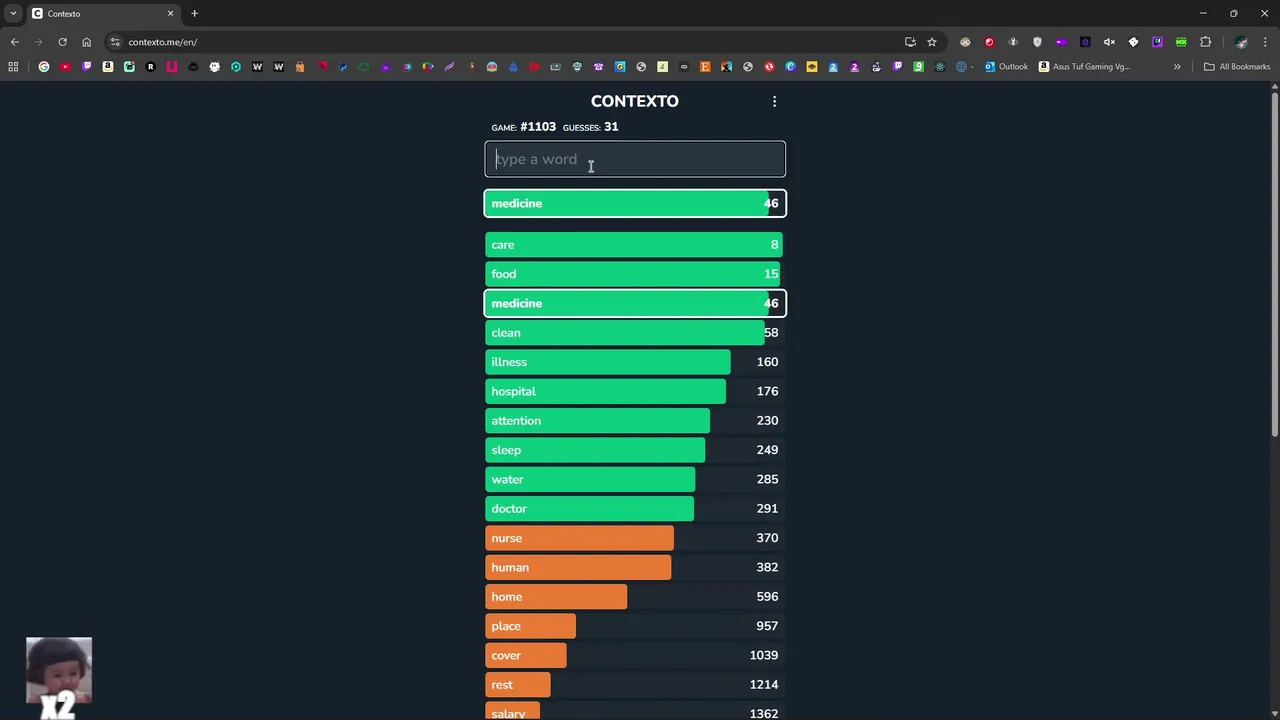Click the 'water' guess row
Image resolution: width=1280 pixels, height=720 pixels.
(635, 479)
